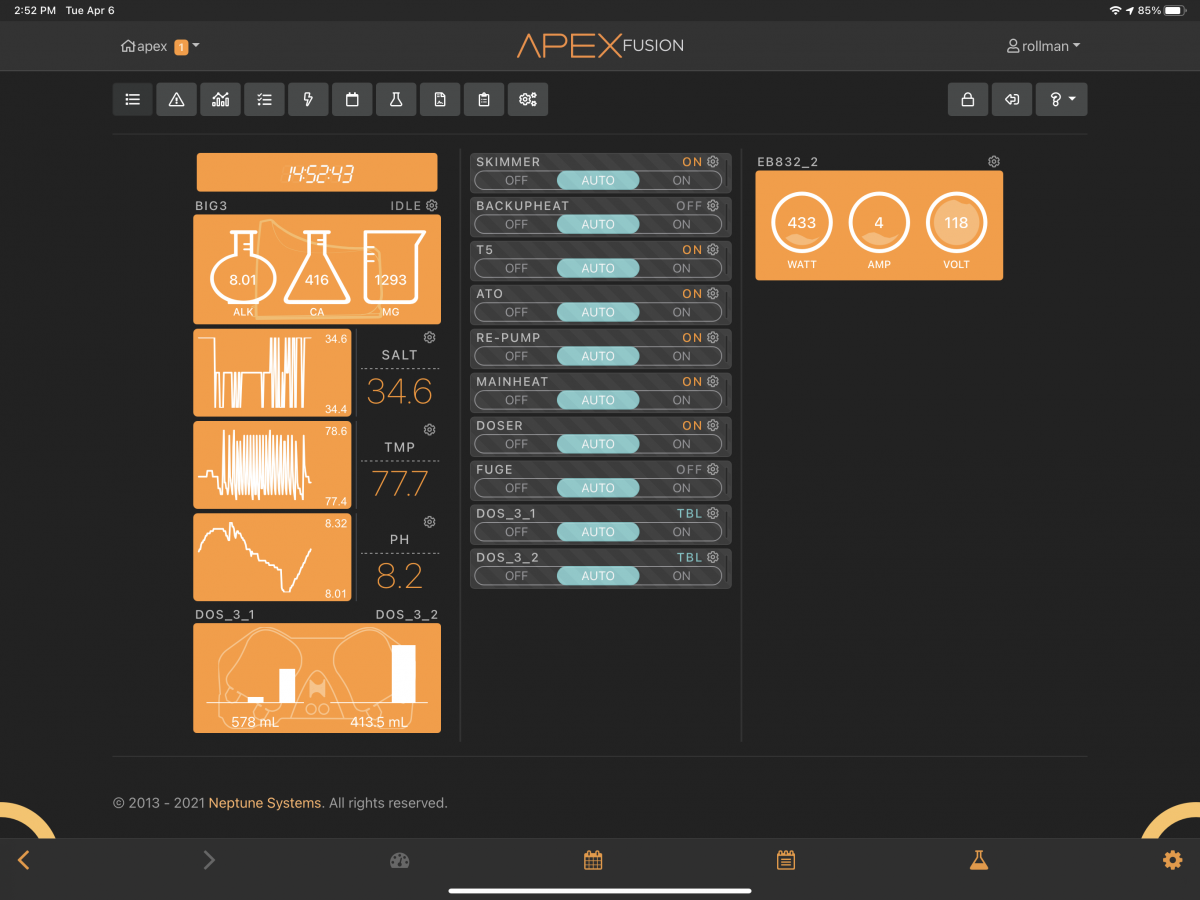
Task: Open the flask measurements toolbar icon
Action: [396, 99]
